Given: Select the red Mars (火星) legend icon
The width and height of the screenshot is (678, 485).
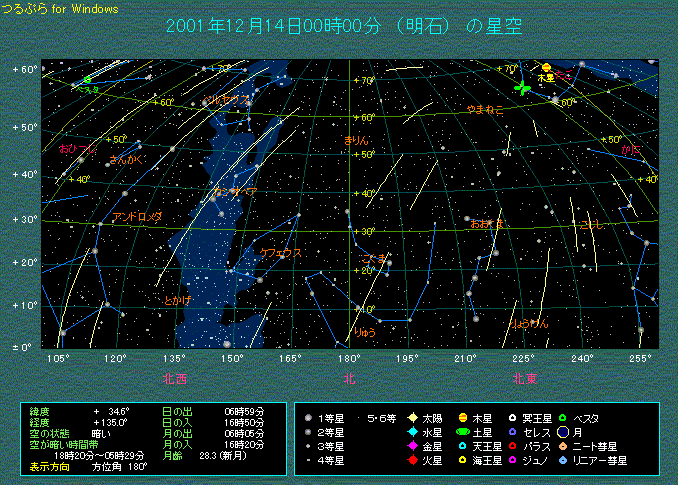Looking at the screenshot, I should pyautogui.click(x=412, y=460).
